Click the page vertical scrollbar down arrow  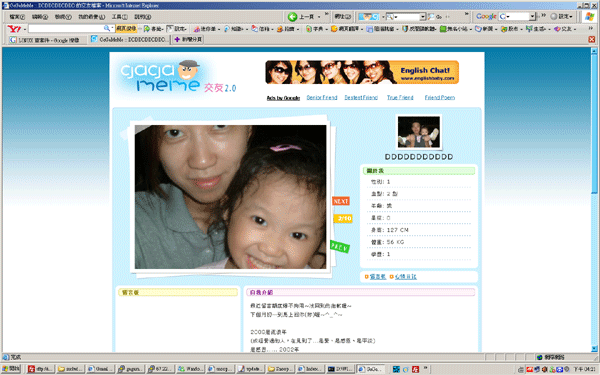tap(594, 349)
